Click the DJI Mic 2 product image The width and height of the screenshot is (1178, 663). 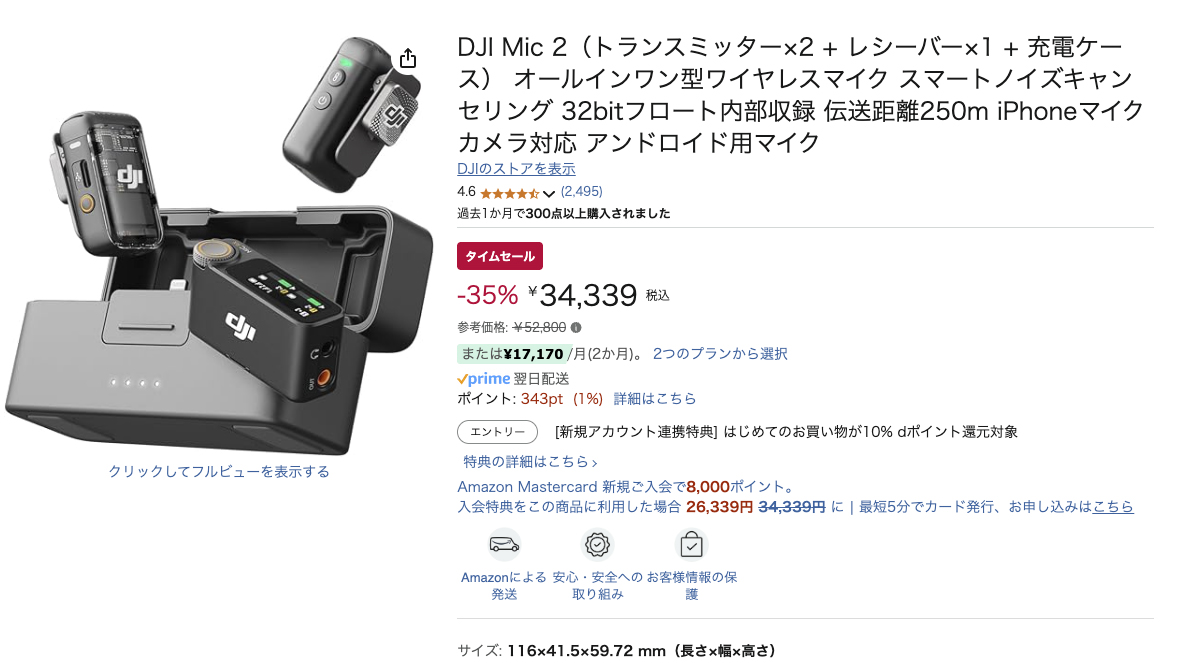click(x=219, y=246)
